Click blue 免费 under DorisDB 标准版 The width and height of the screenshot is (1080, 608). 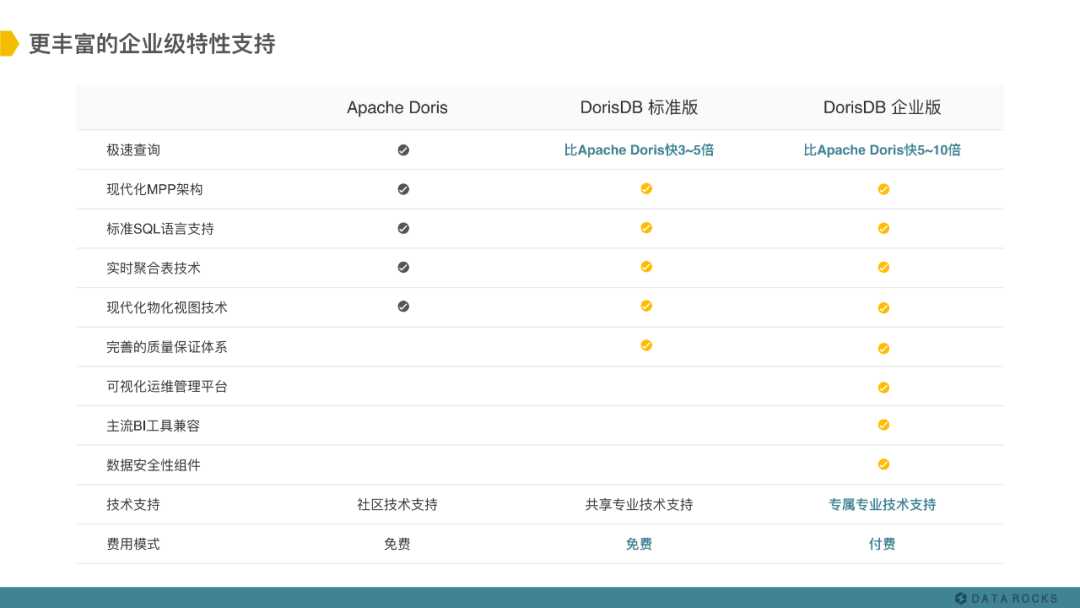click(x=639, y=544)
